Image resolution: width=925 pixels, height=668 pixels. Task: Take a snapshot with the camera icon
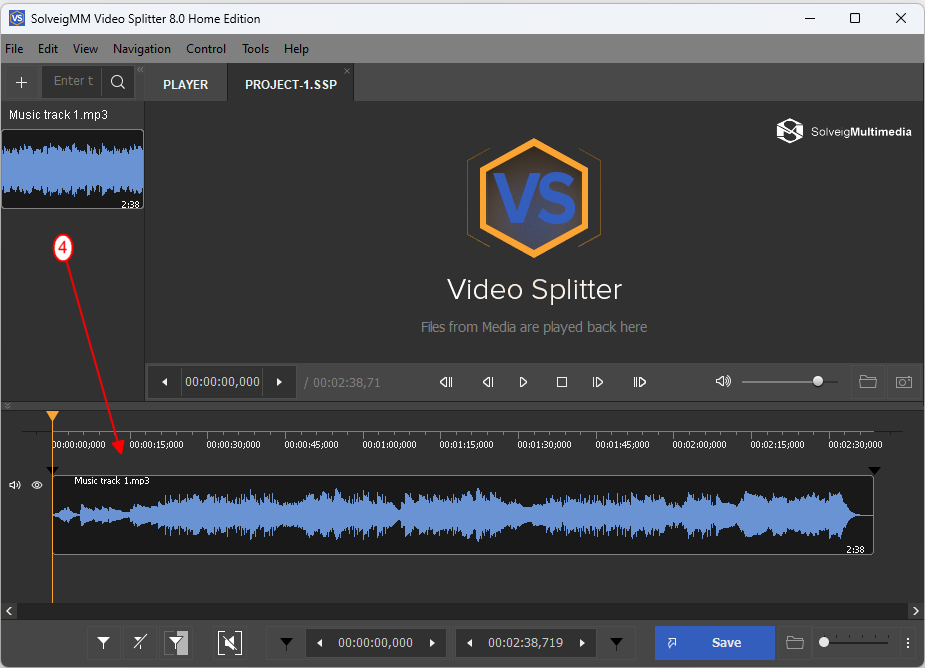point(904,382)
